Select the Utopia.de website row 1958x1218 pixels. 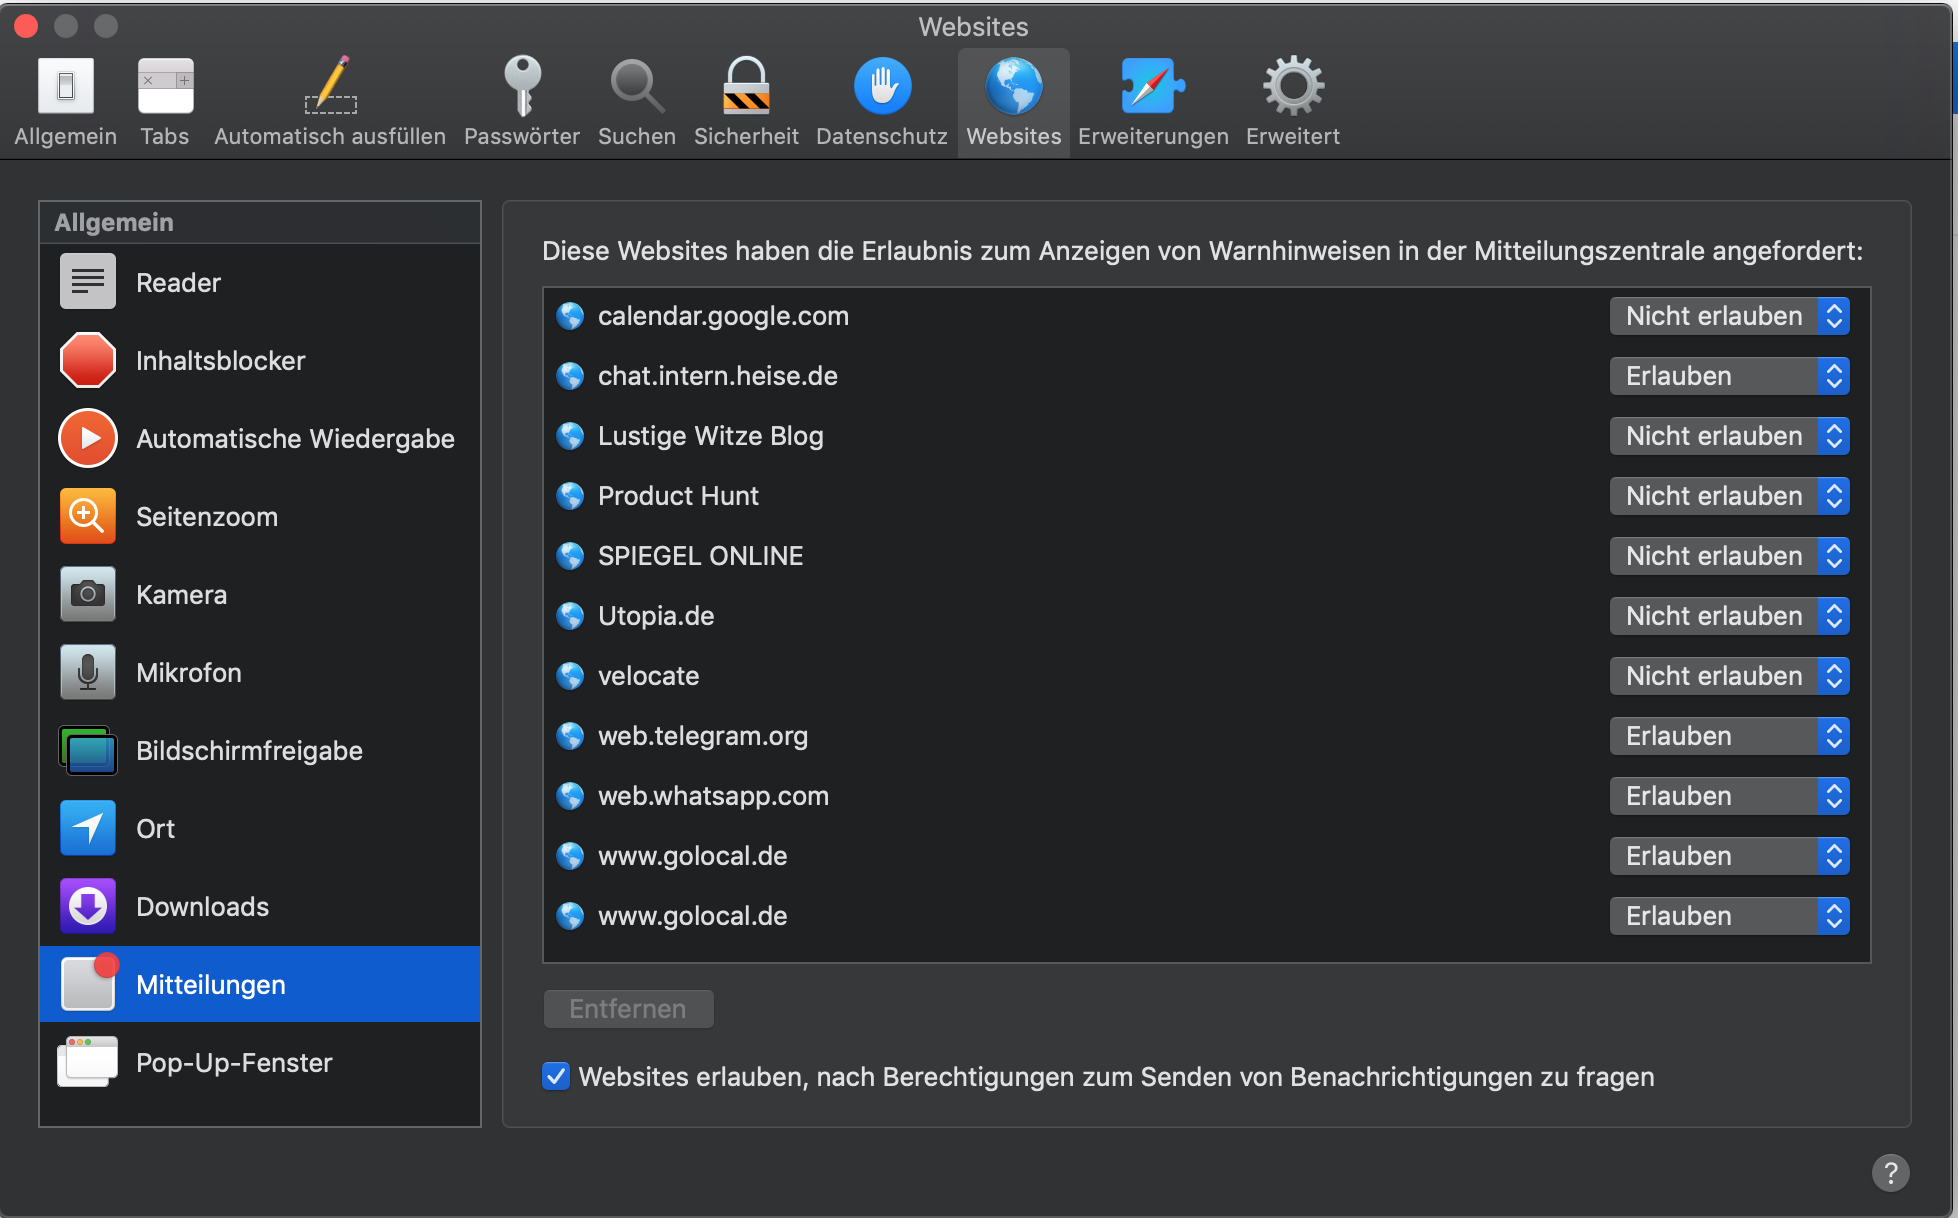pos(656,616)
